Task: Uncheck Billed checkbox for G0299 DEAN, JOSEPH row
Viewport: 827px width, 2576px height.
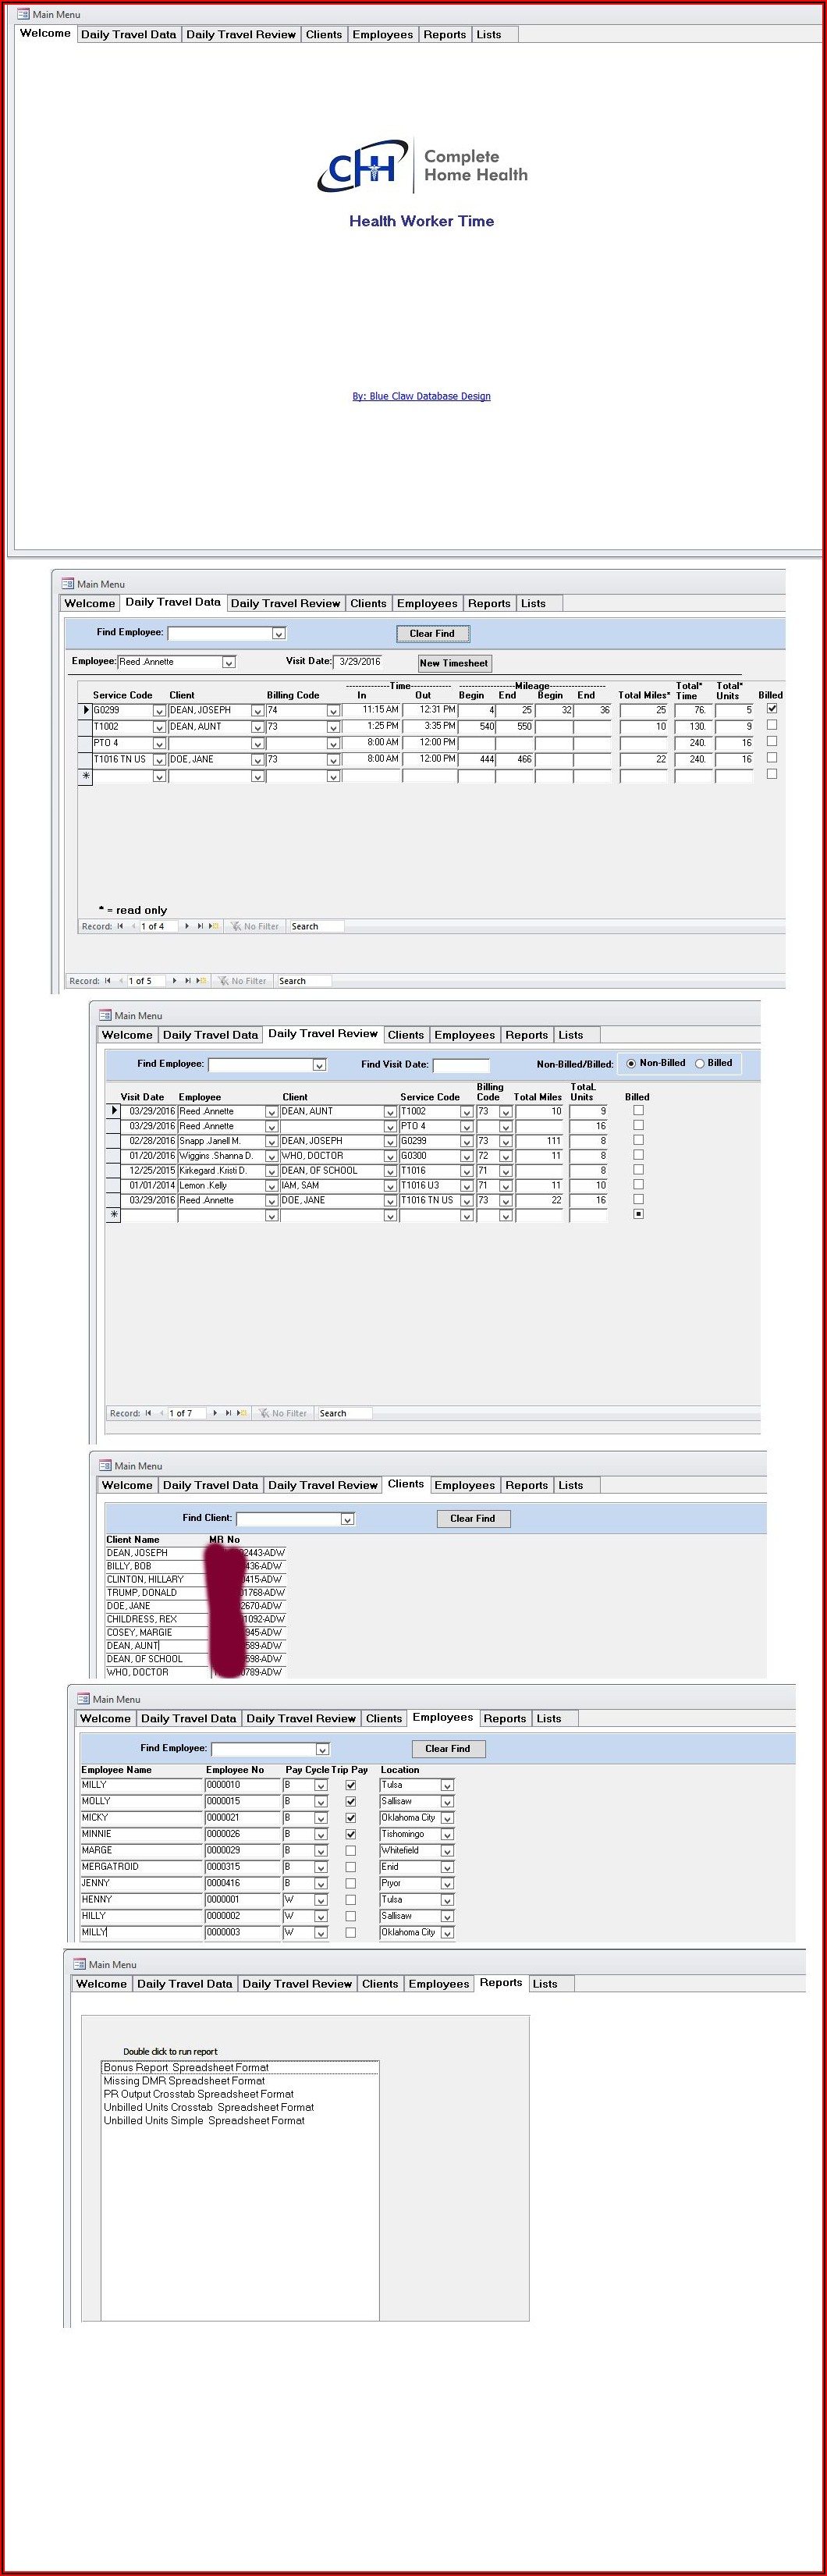Action: (x=771, y=709)
